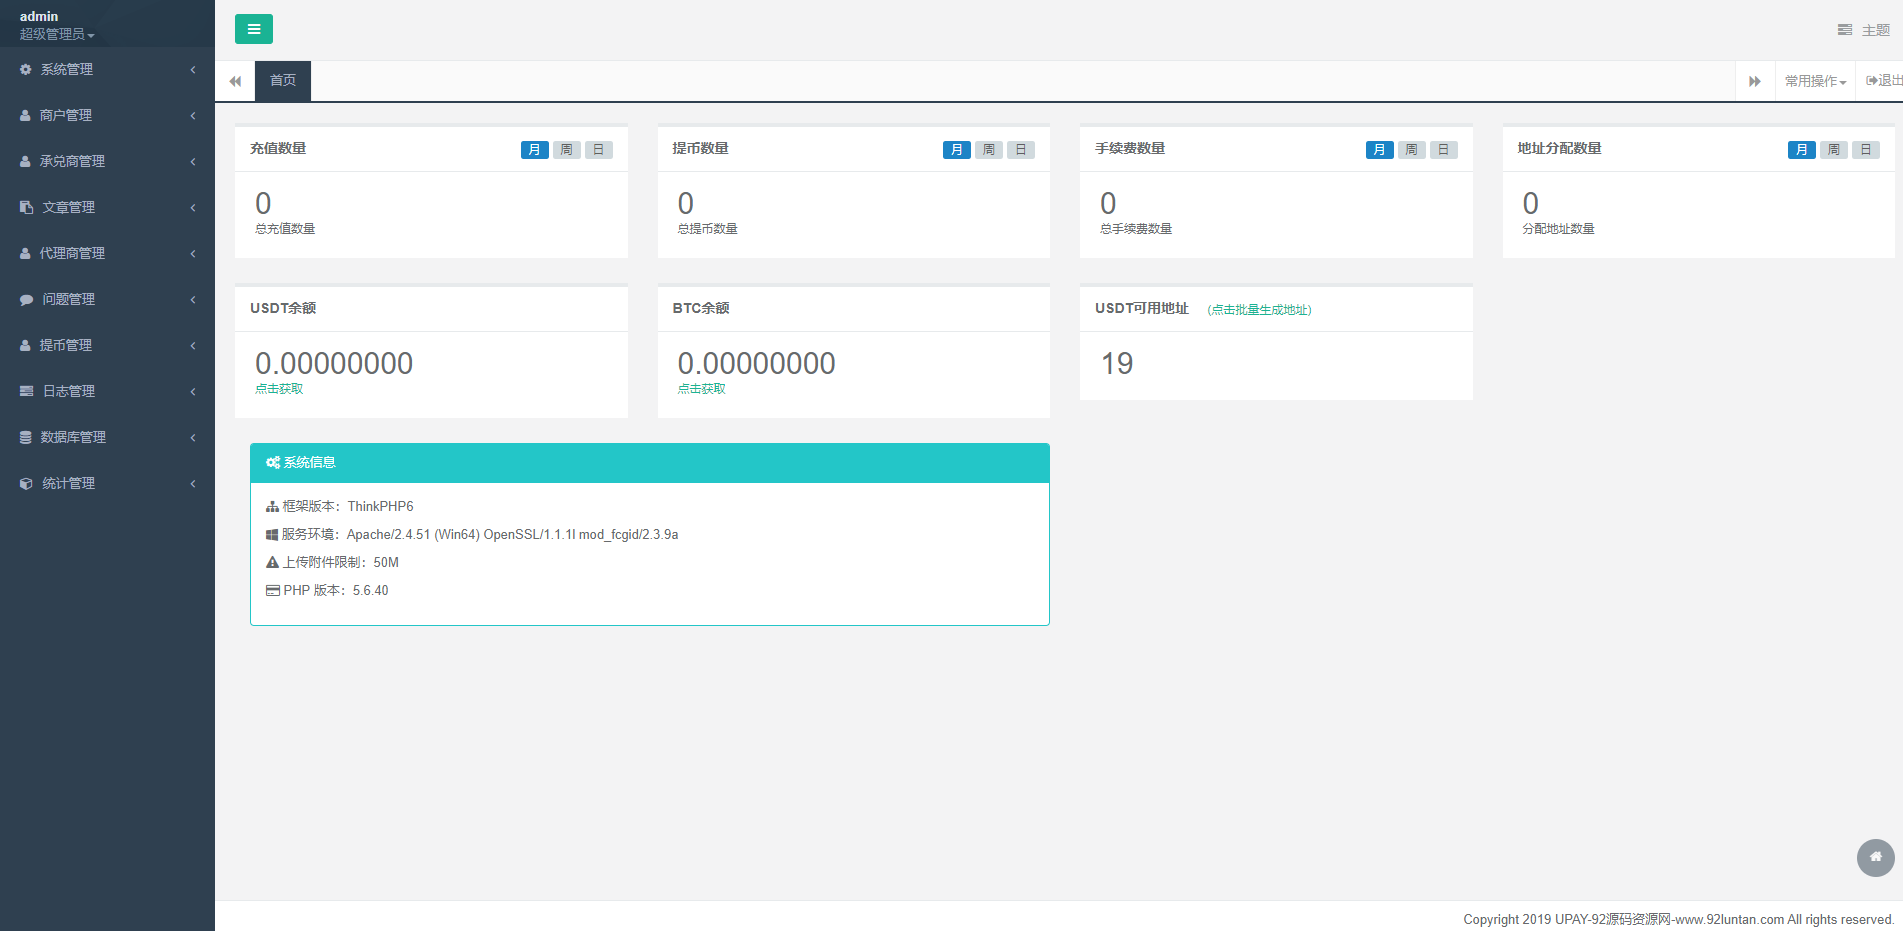This screenshot has width=1903, height=931.
Task: Click the round home button at bottom right
Action: 1875,857
